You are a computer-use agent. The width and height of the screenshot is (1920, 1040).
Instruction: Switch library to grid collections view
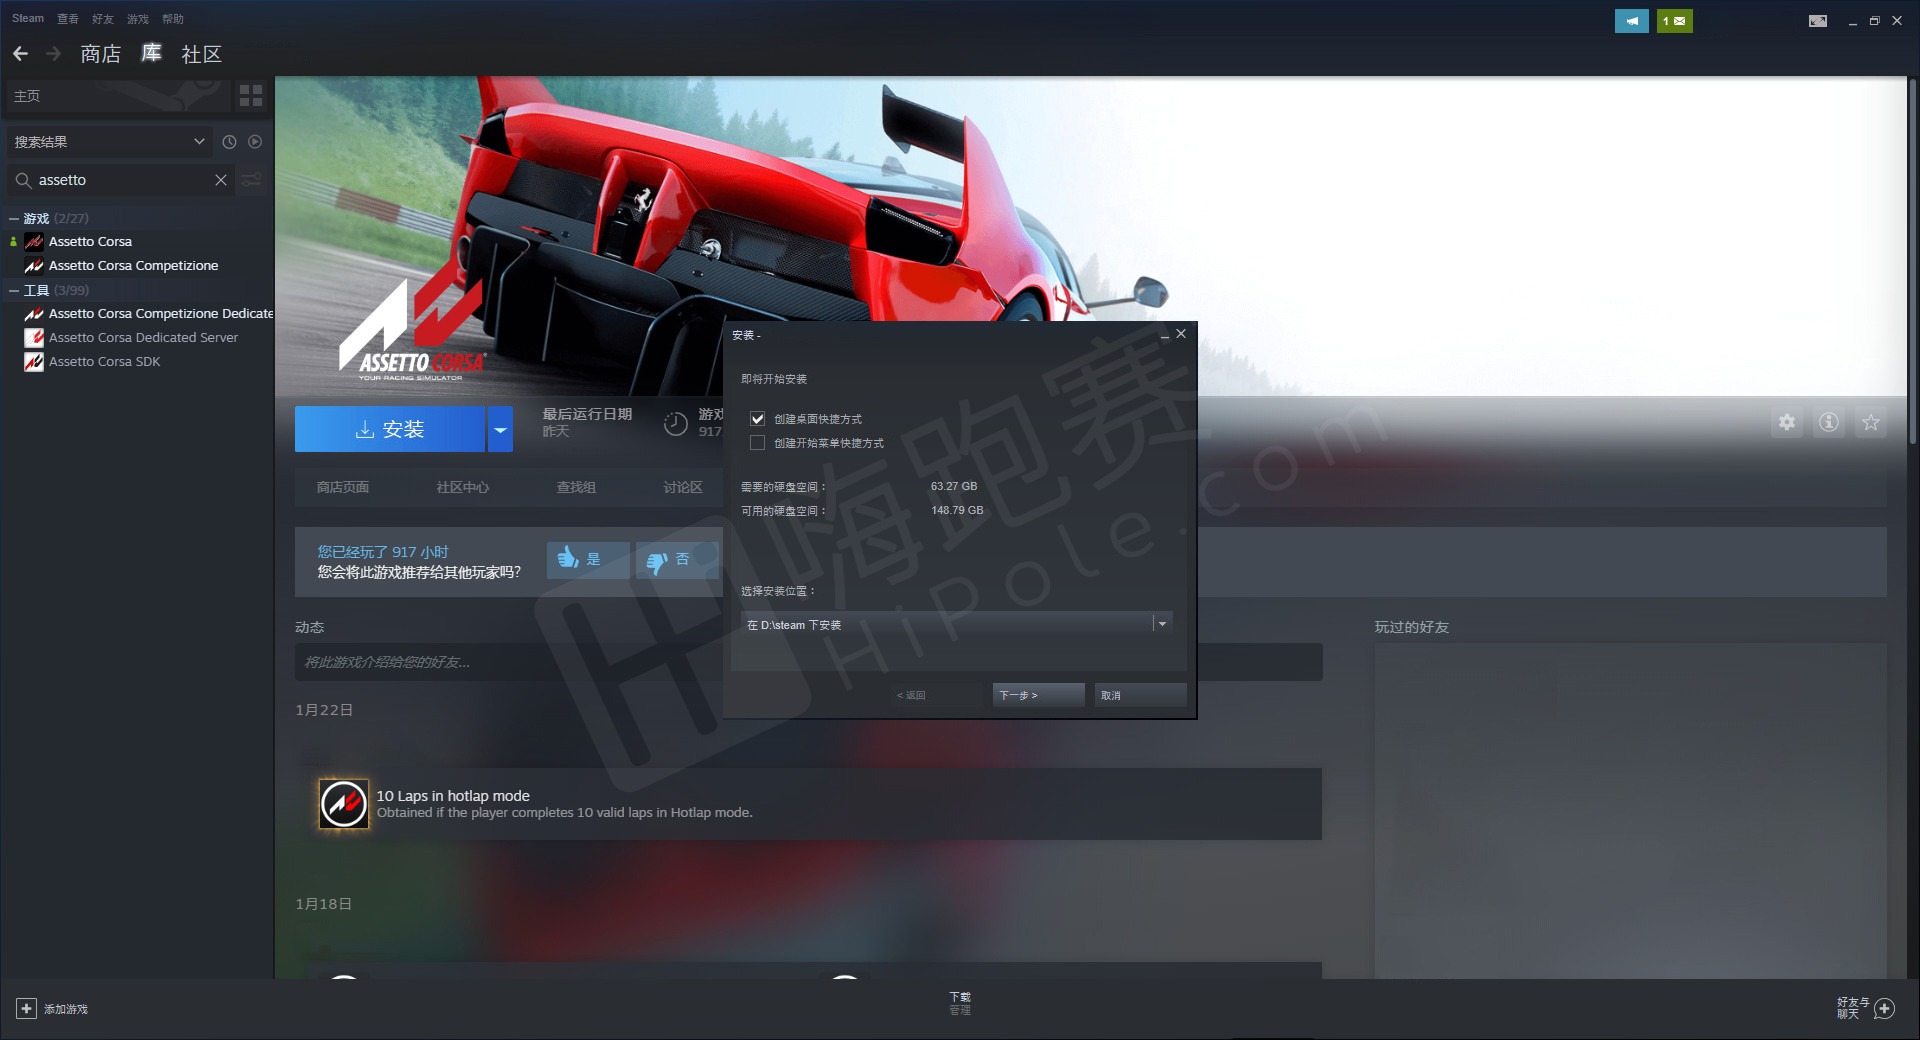click(251, 96)
